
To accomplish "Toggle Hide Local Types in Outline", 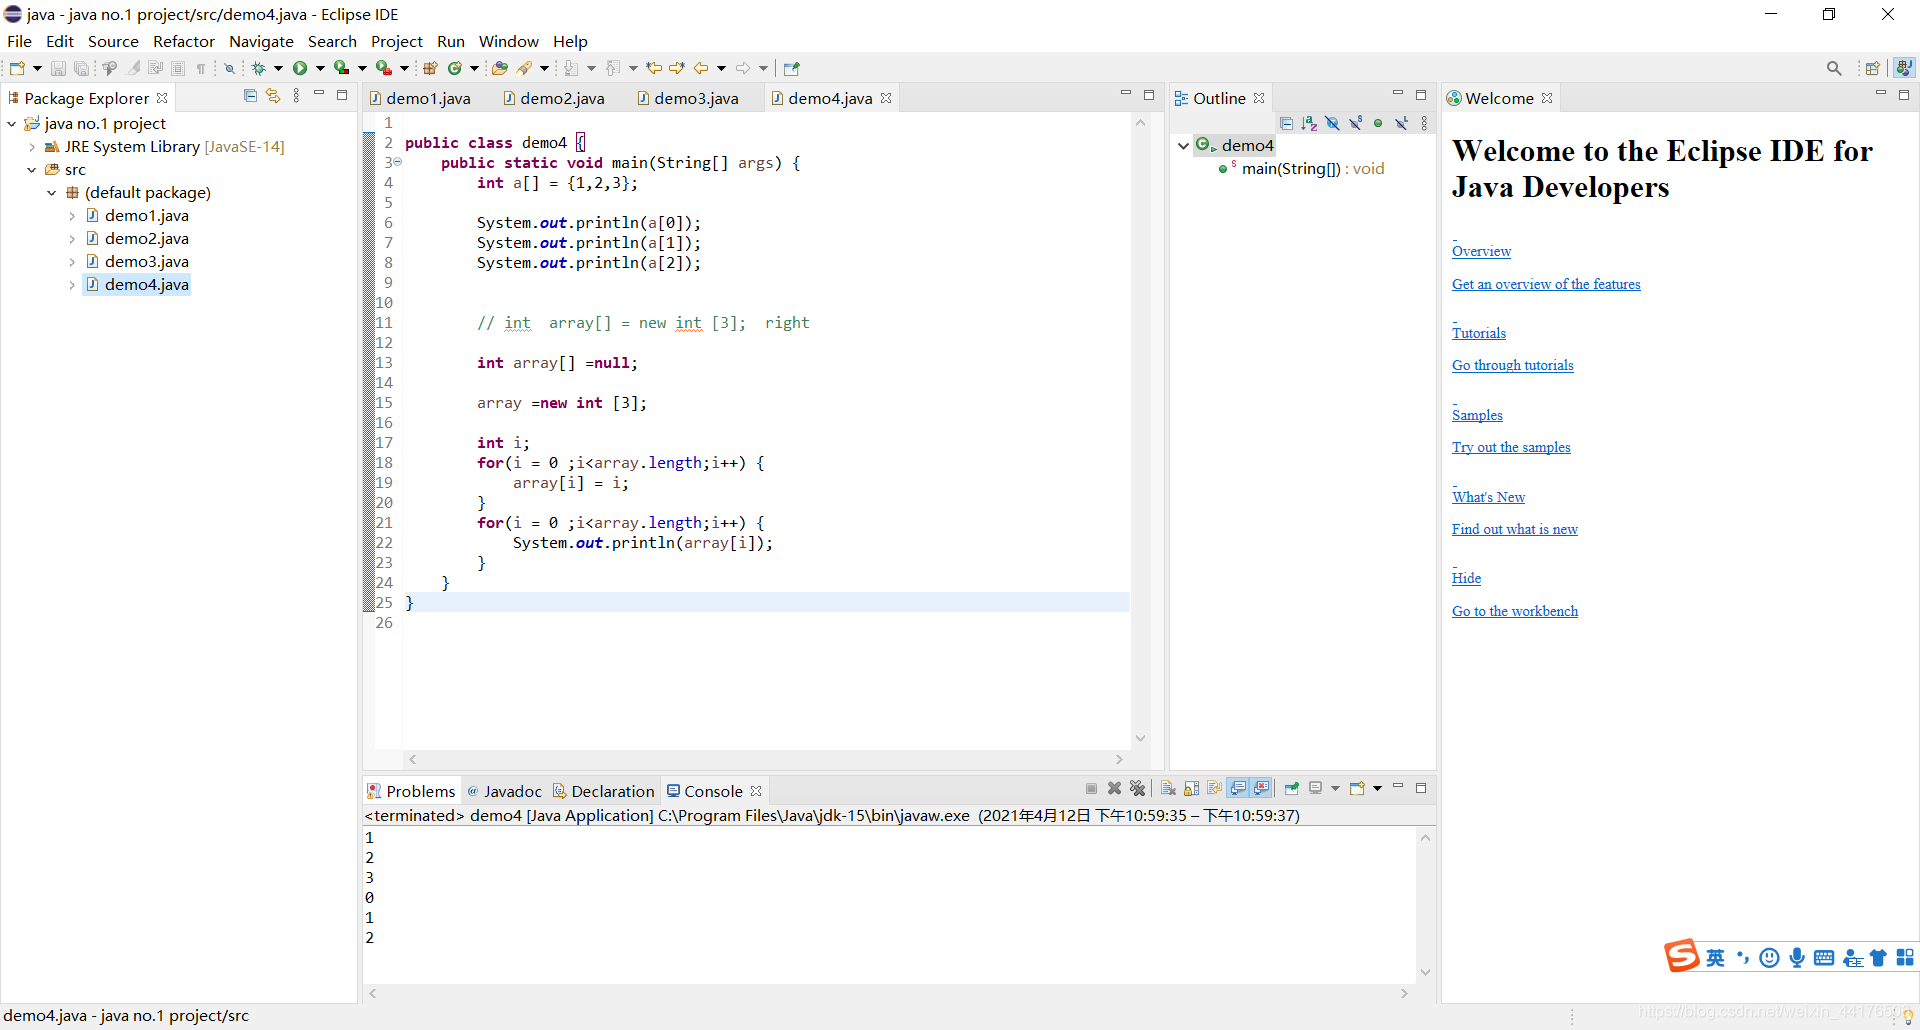I will tap(1401, 123).
